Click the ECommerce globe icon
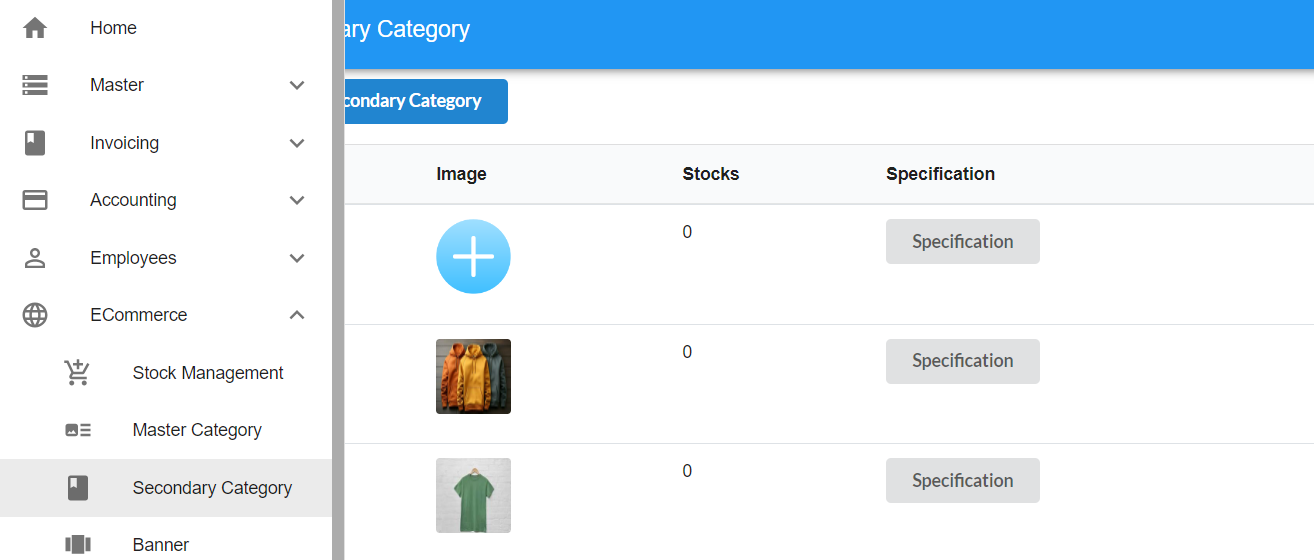Image resolution: width=1314 pixels, height=560 pixels. click(x=35, y=315)
